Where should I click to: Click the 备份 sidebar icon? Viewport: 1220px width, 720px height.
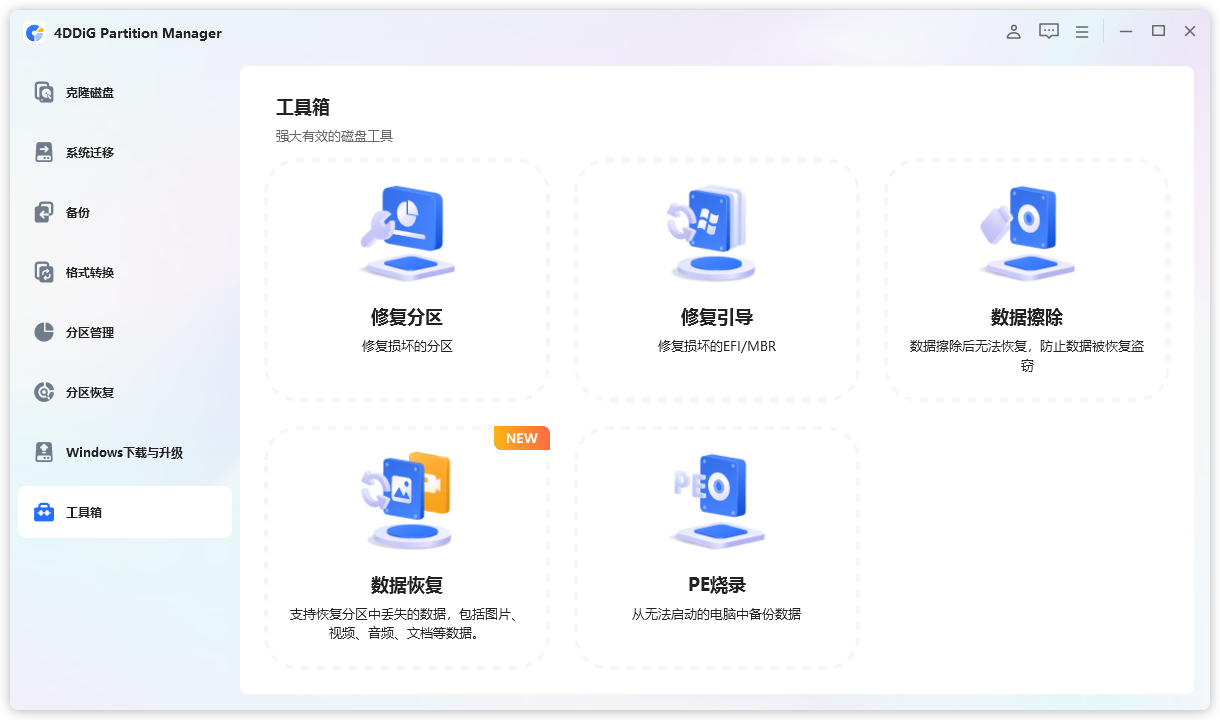click(44, 212)
